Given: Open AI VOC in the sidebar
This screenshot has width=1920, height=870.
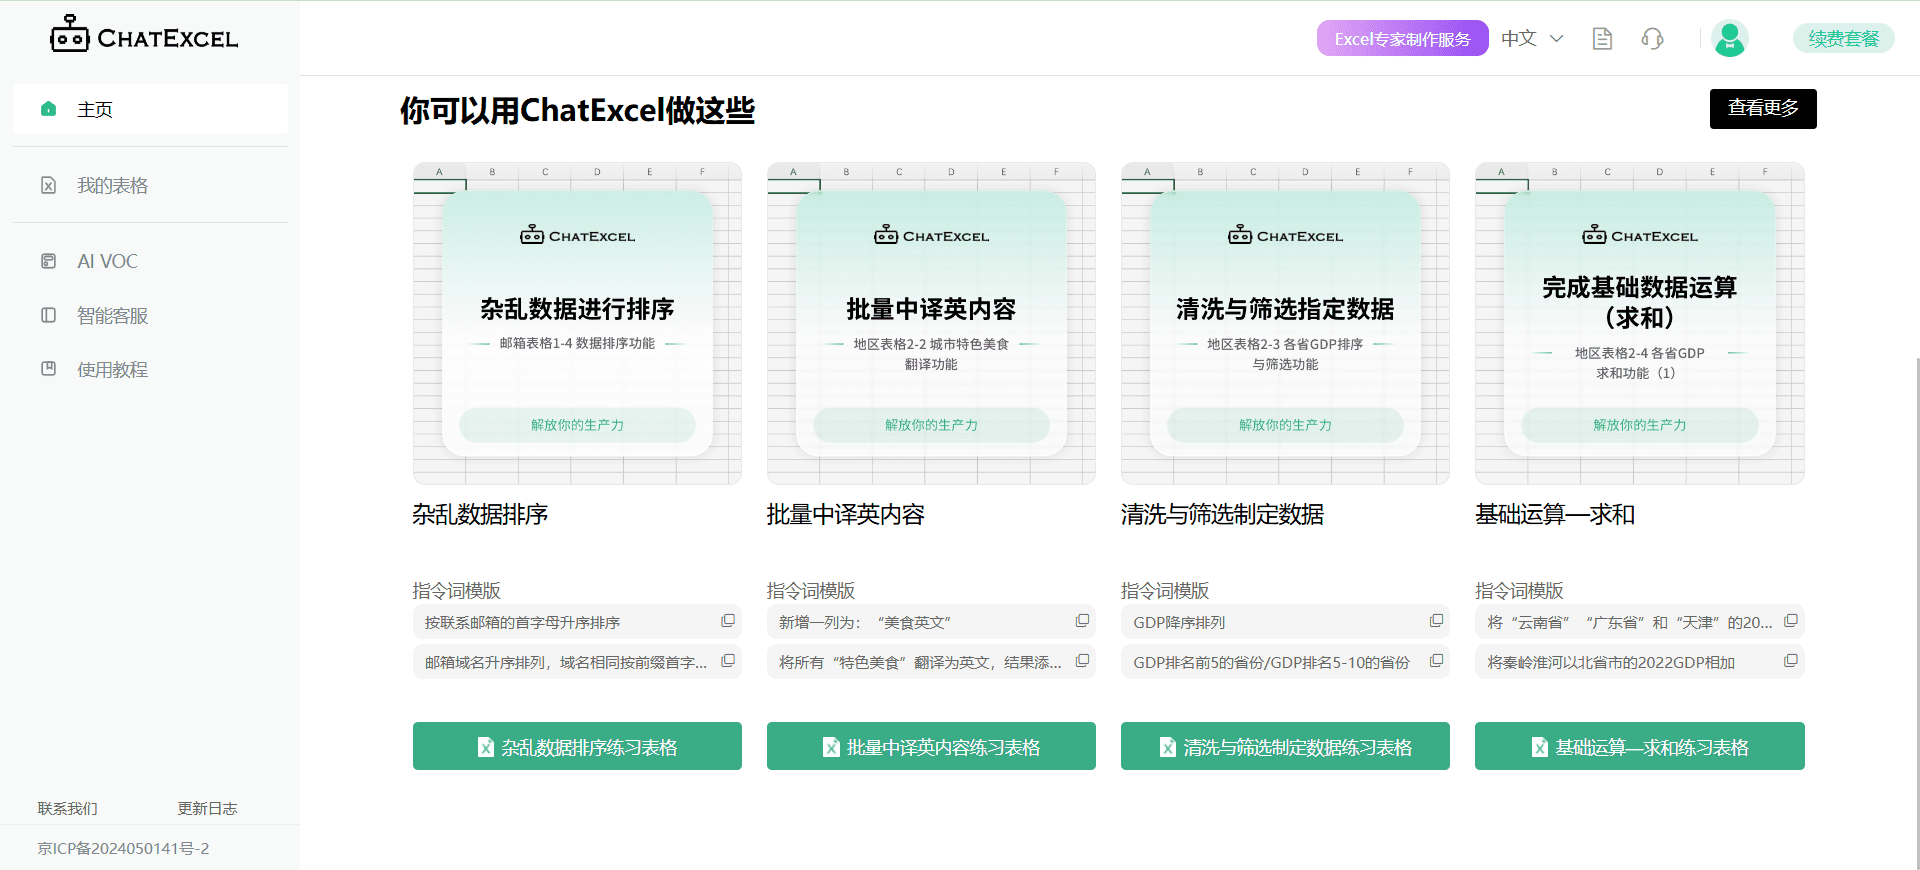Looking at the screenshot, I should click(150, 261).
